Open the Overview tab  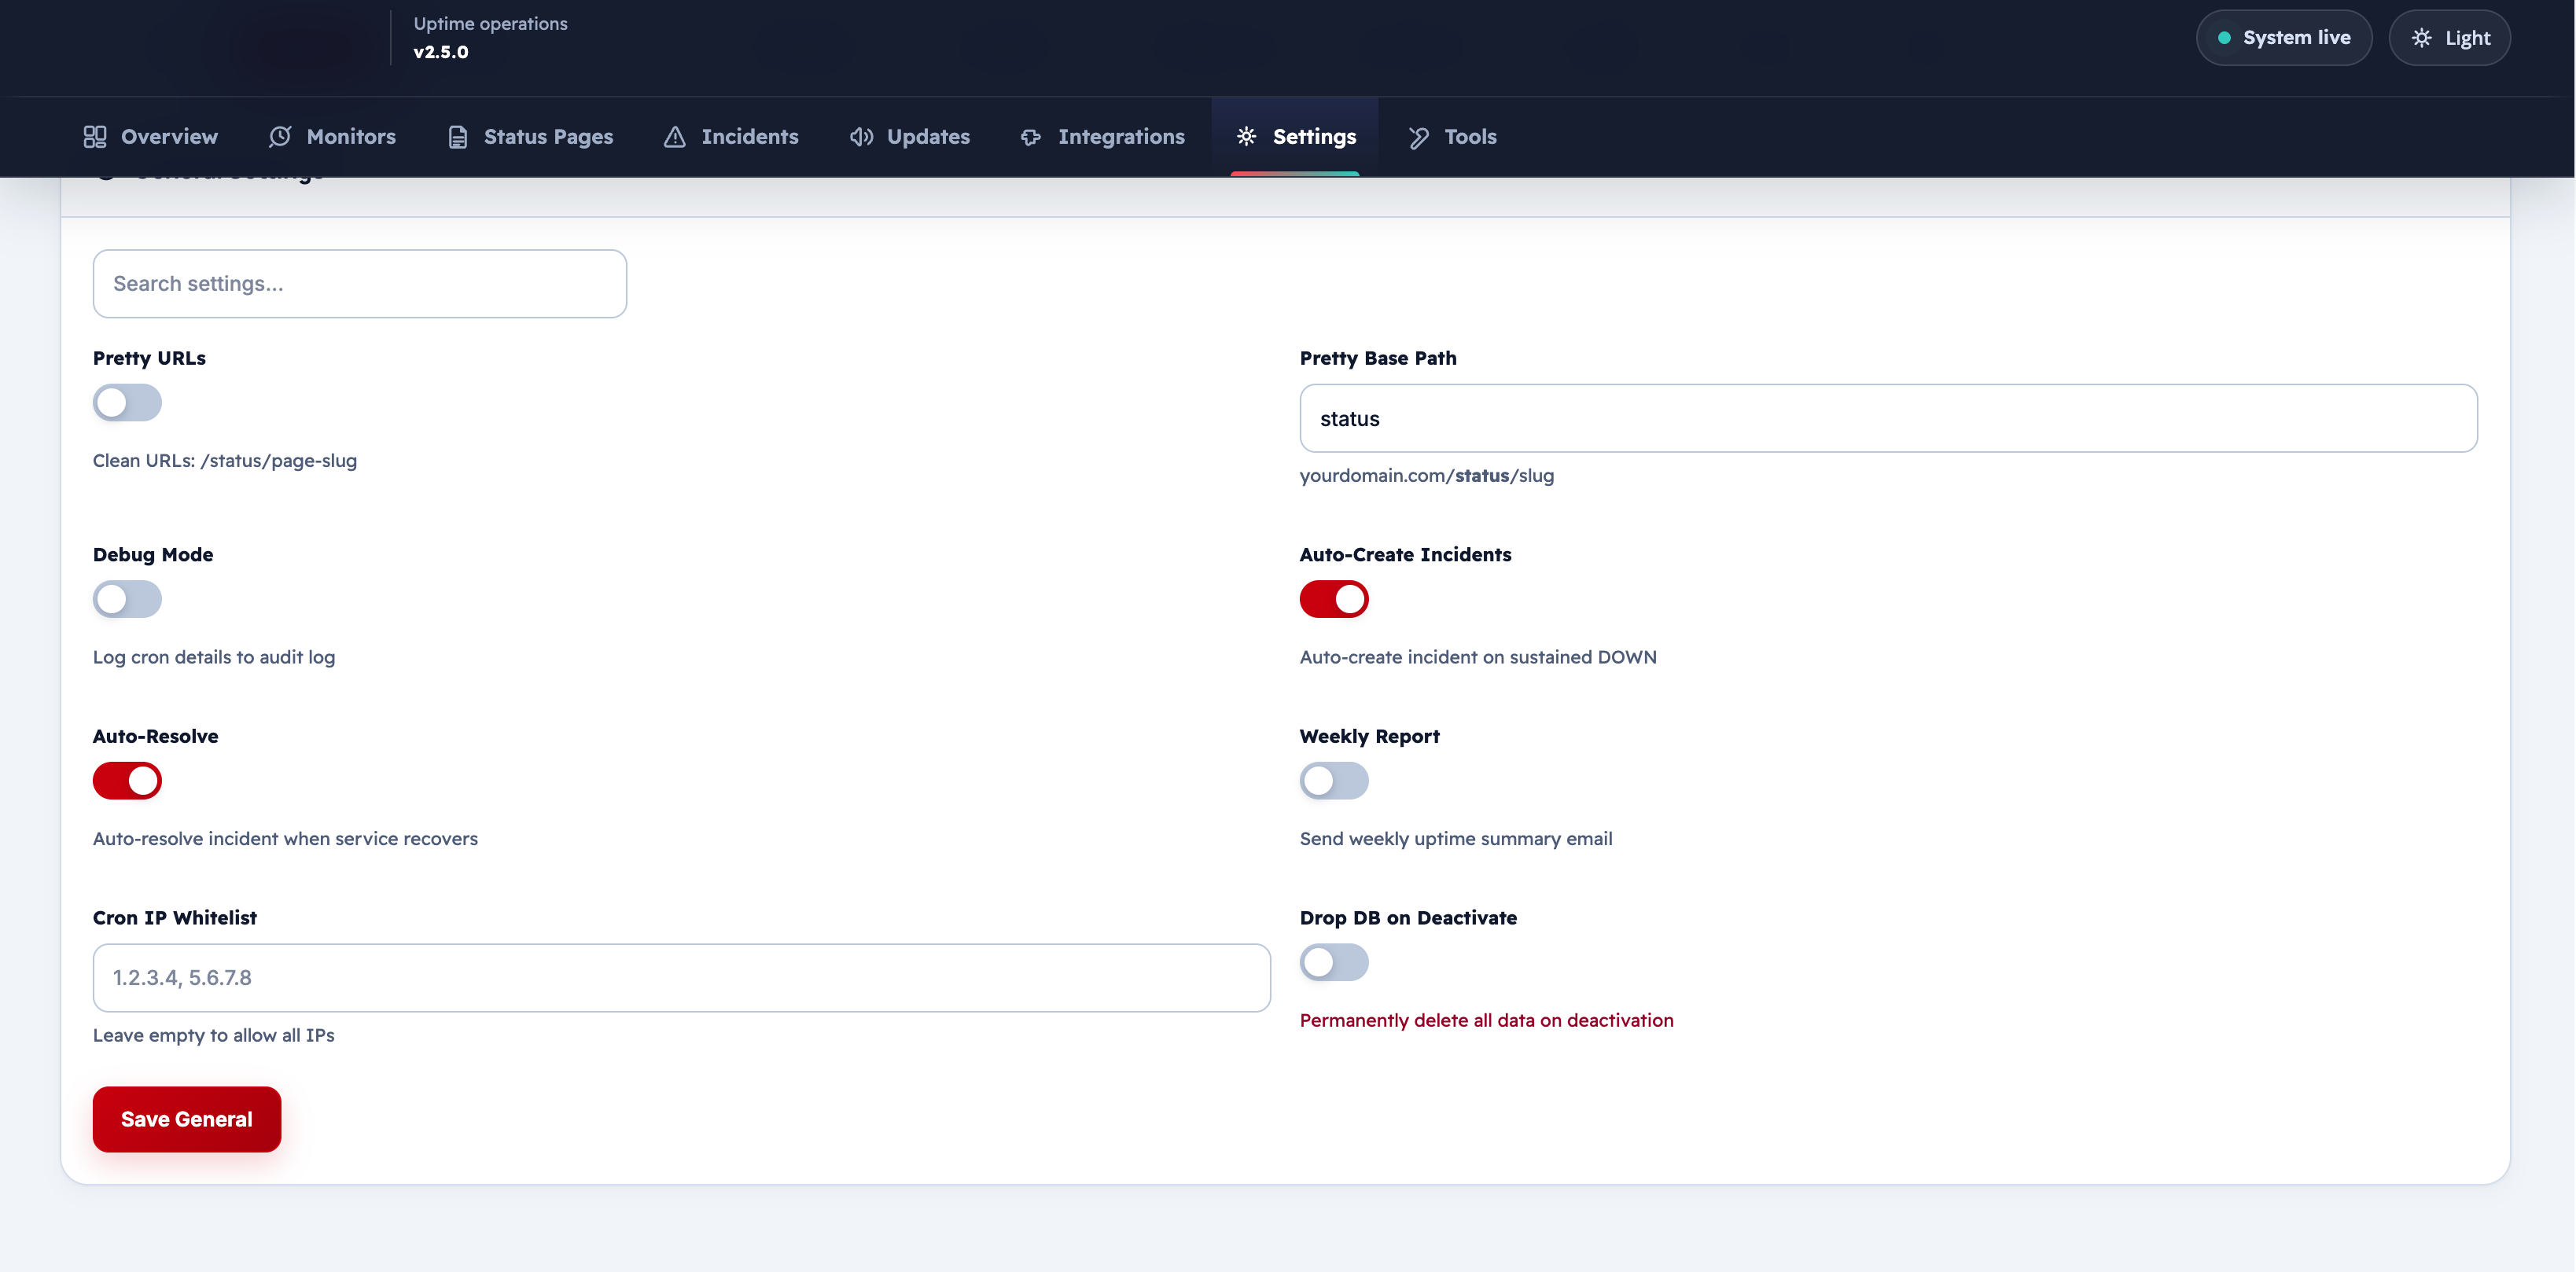click(150, 137)
